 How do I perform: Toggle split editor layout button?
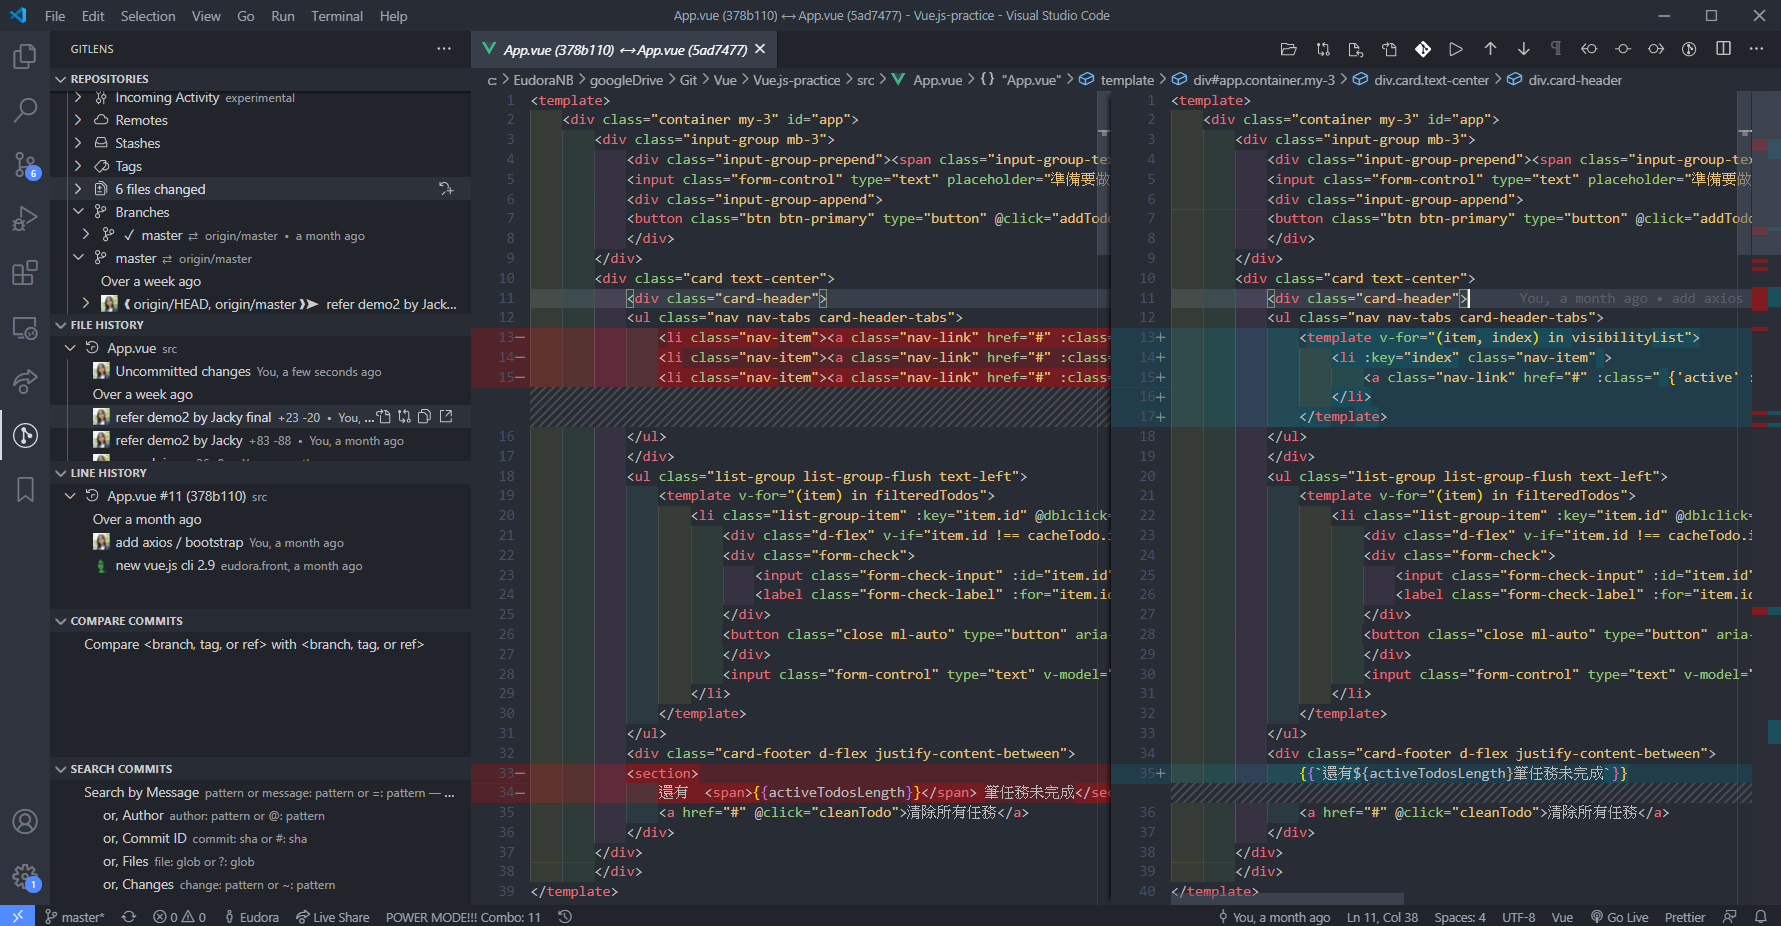1723,49
